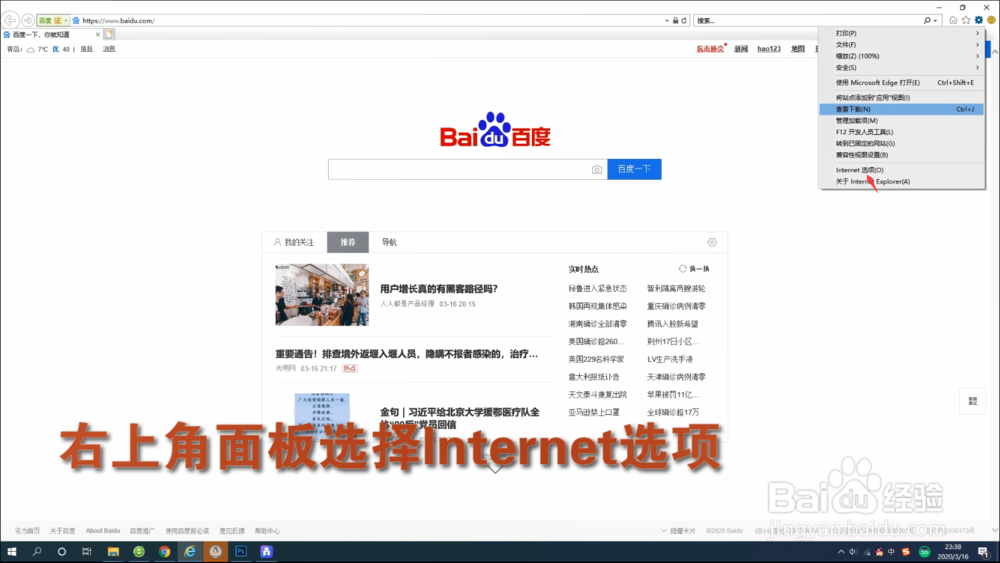Click the 设为首页 footer link
Image resolution: width=1000 pixels, height=563 pixels.
tap(27, 530)
